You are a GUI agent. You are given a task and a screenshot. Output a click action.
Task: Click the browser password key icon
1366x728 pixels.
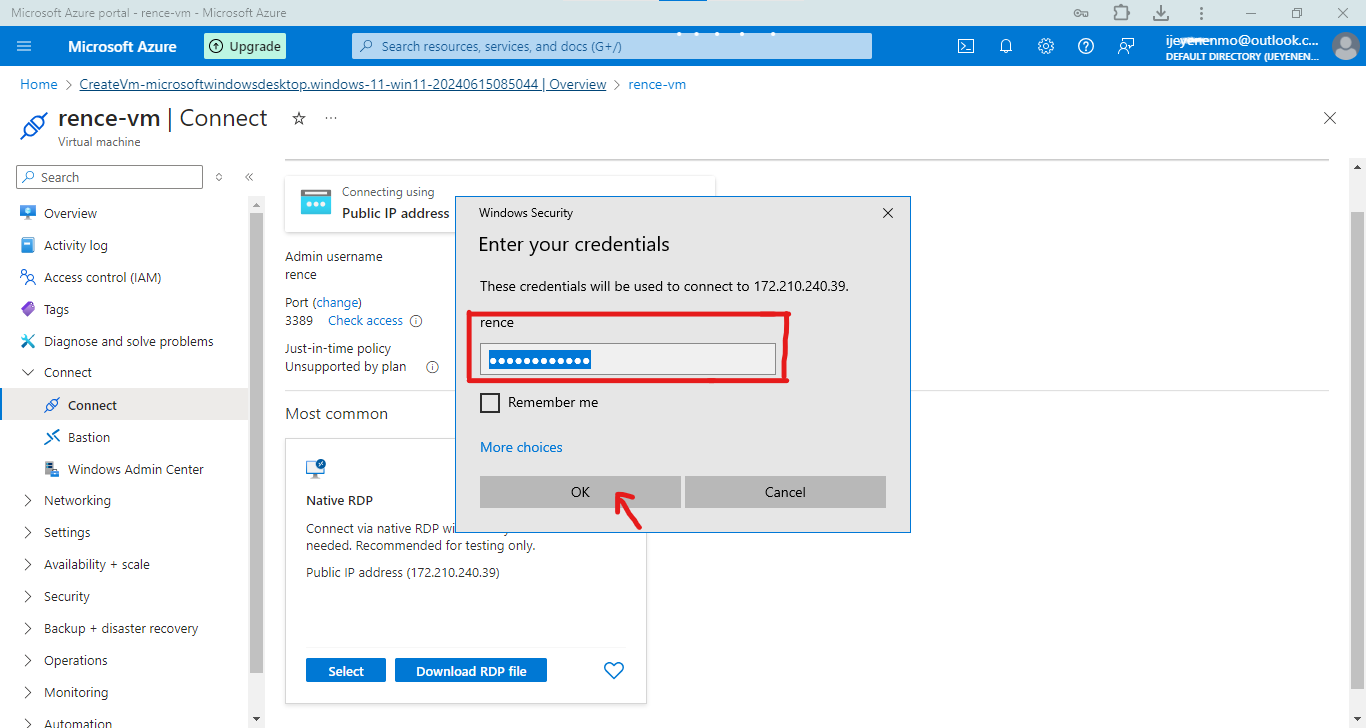coord(1081,13)
